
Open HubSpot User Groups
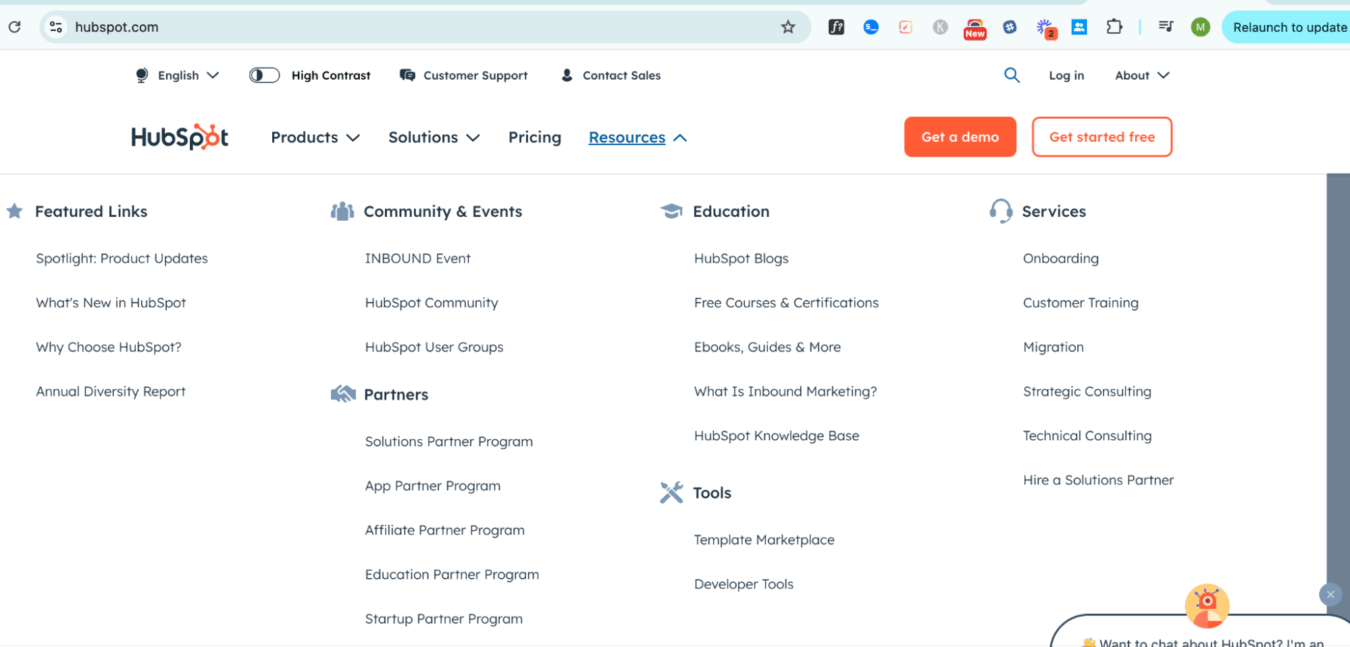(434, 347)
